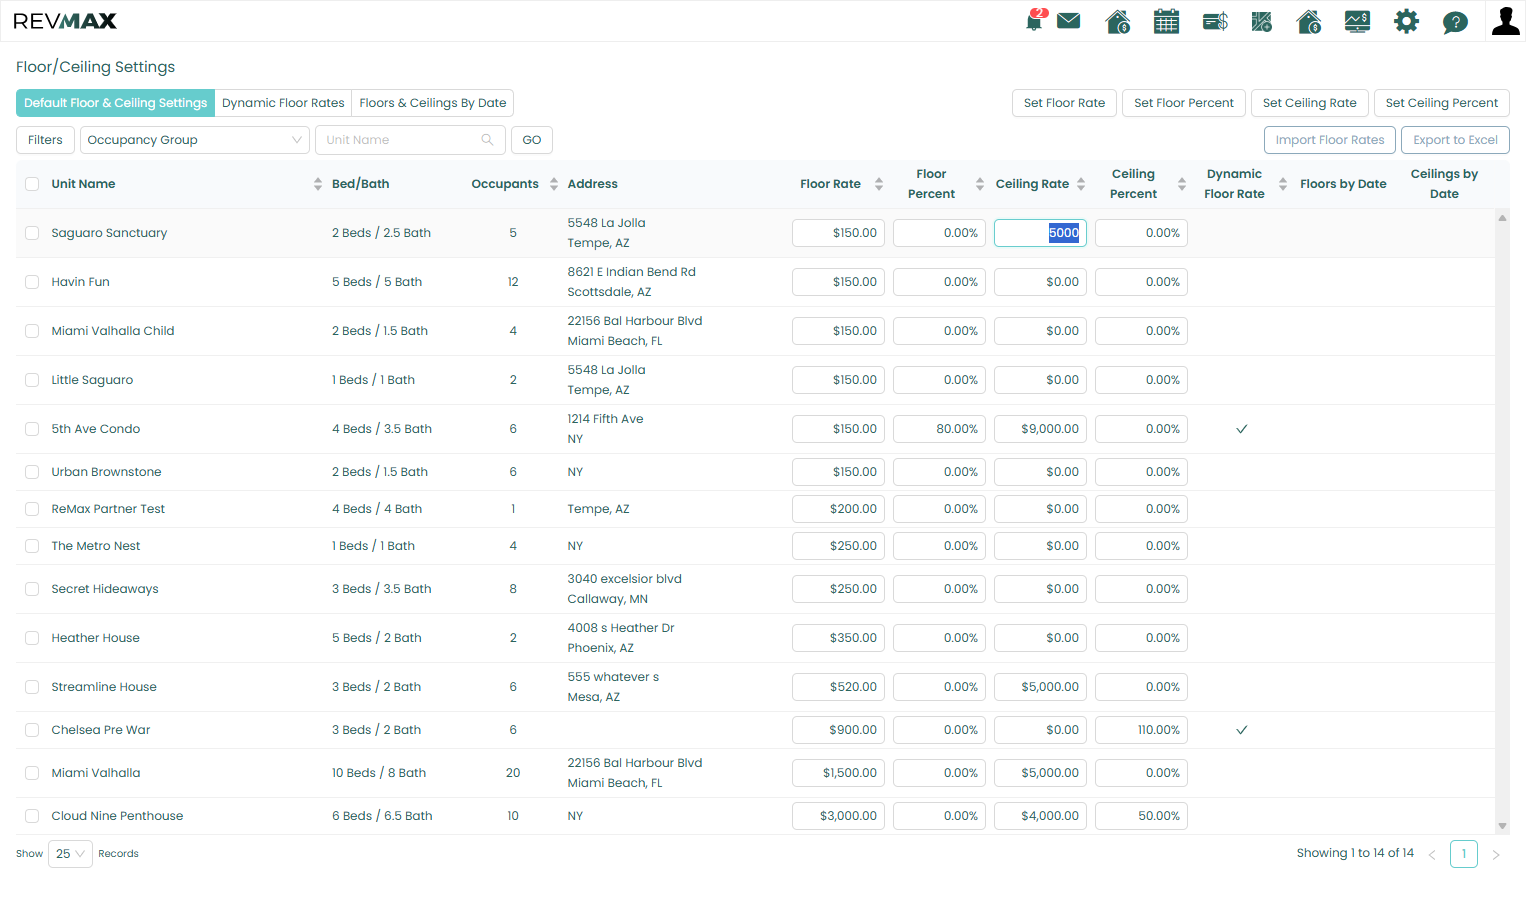
Task: Open the map with plus icon
Action: click(x=1262, y=21)
